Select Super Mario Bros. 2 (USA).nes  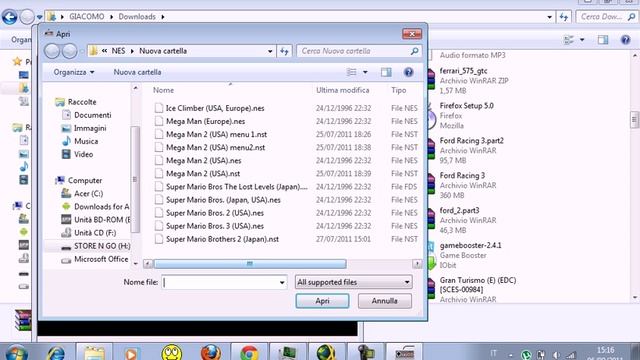pyautogui.click(x=215, y=213)
